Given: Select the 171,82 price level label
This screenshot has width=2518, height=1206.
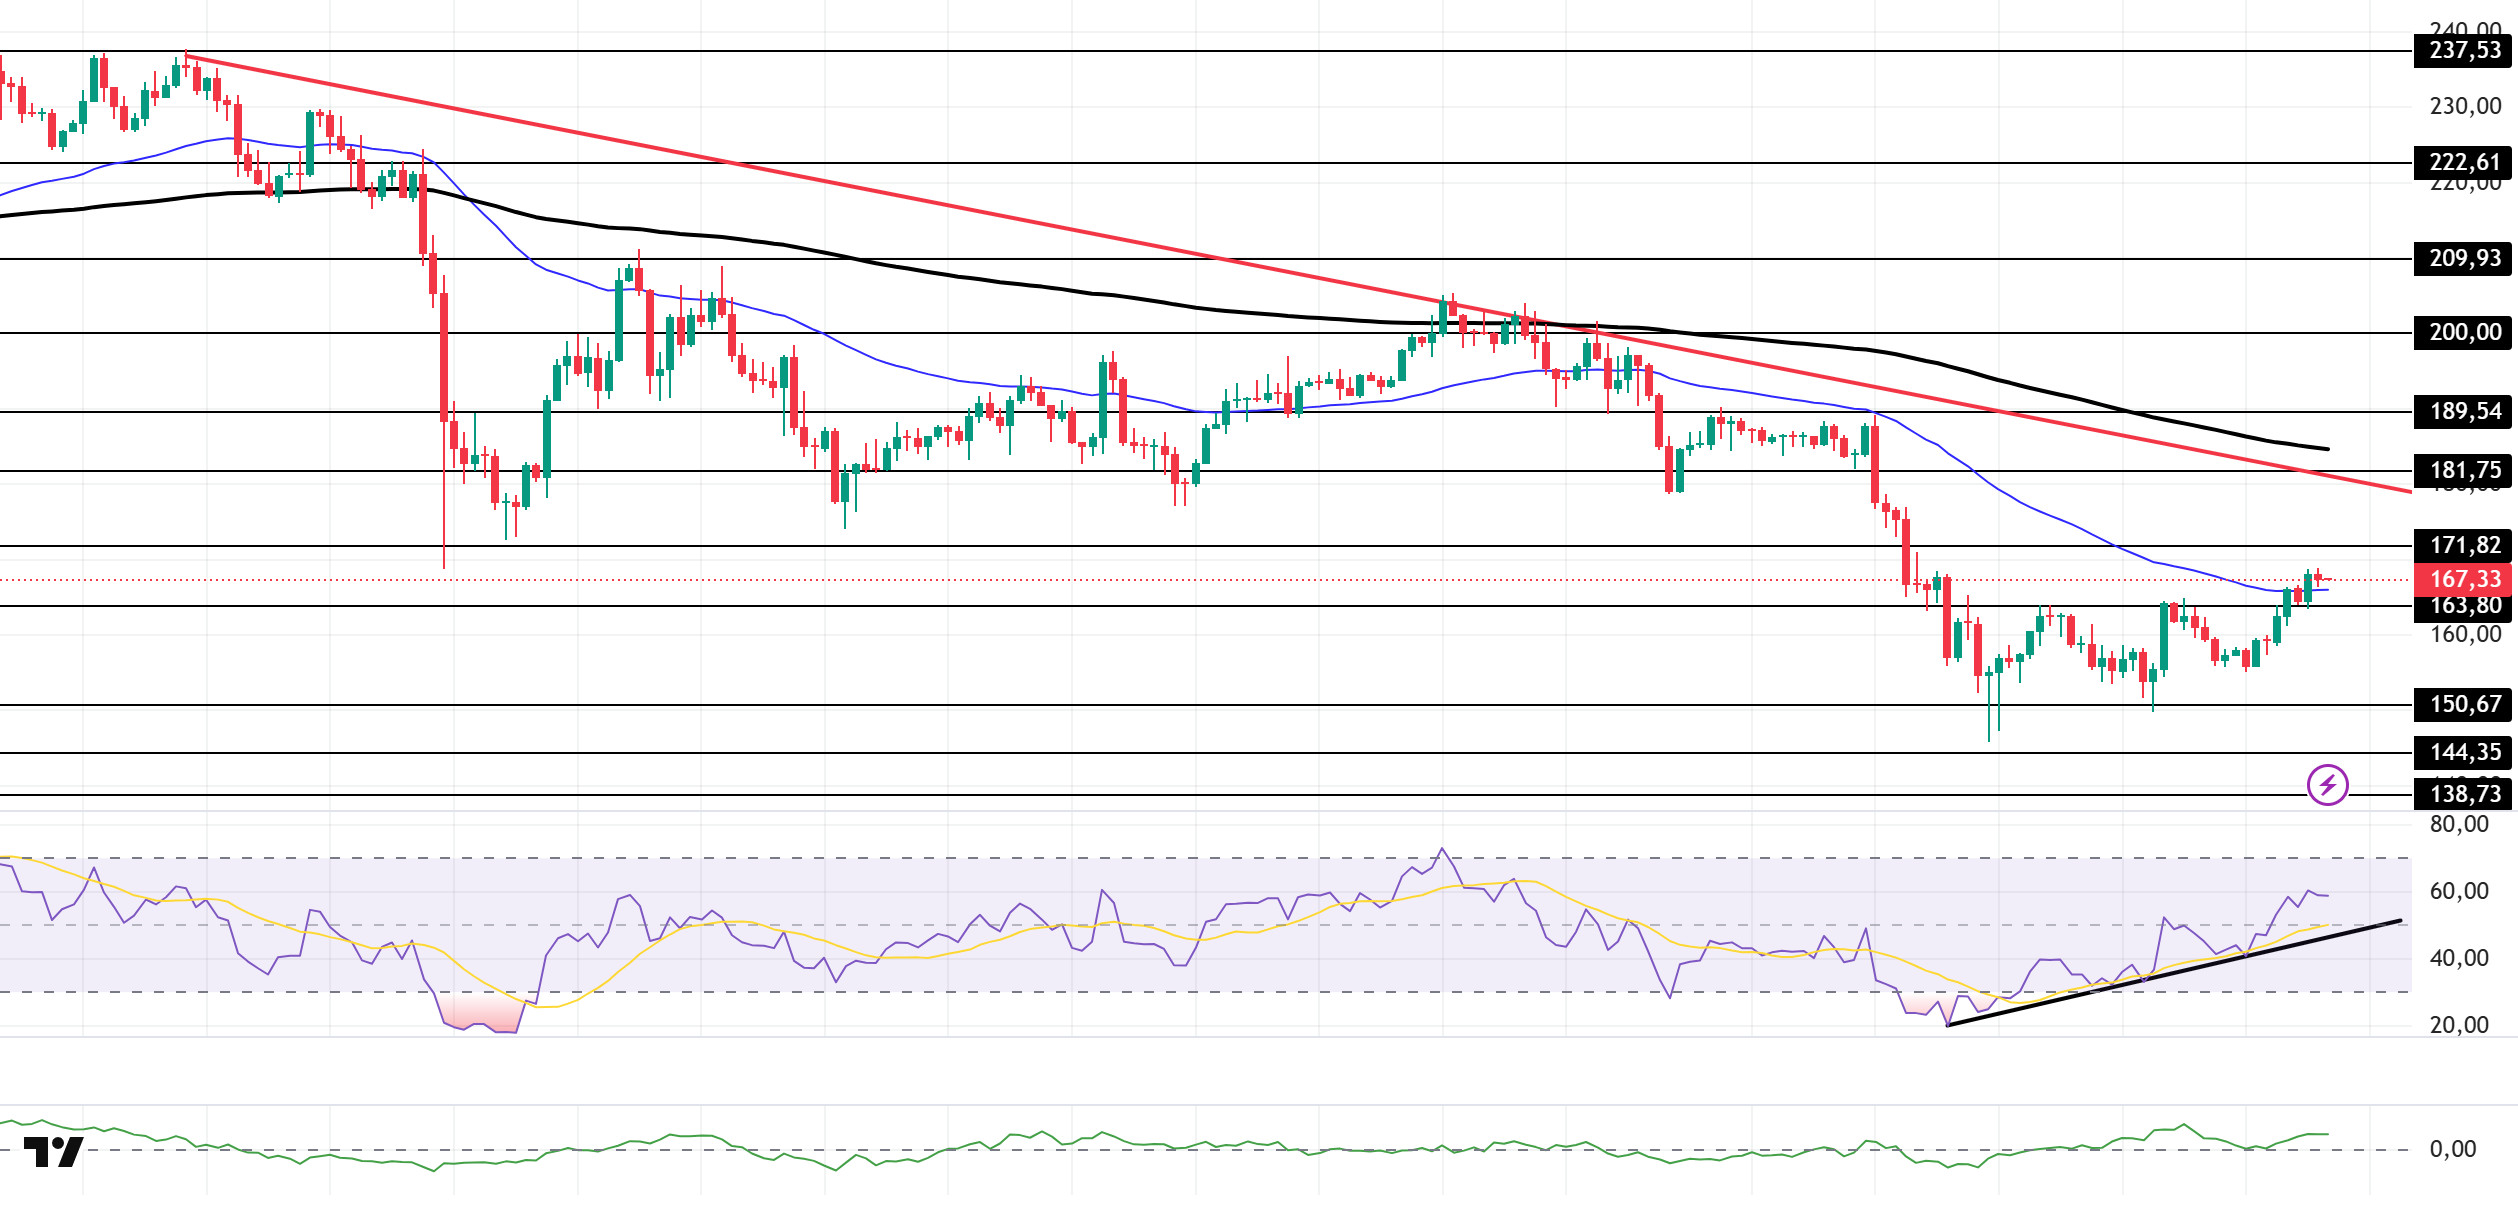Looking at the screenshot, I should pyautogui.click(x=2464, y=546).
